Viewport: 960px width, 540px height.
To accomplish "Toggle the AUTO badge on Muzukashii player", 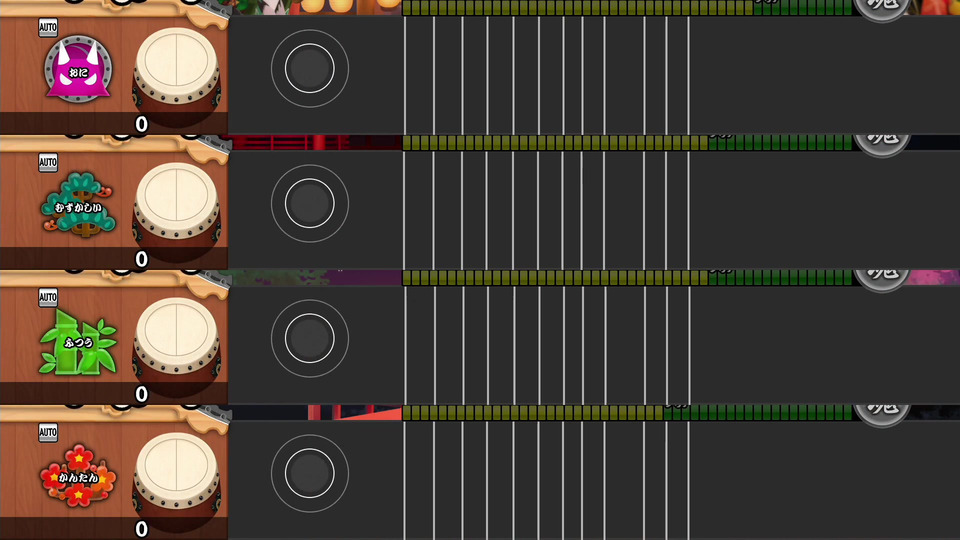I will click(48, 163).
